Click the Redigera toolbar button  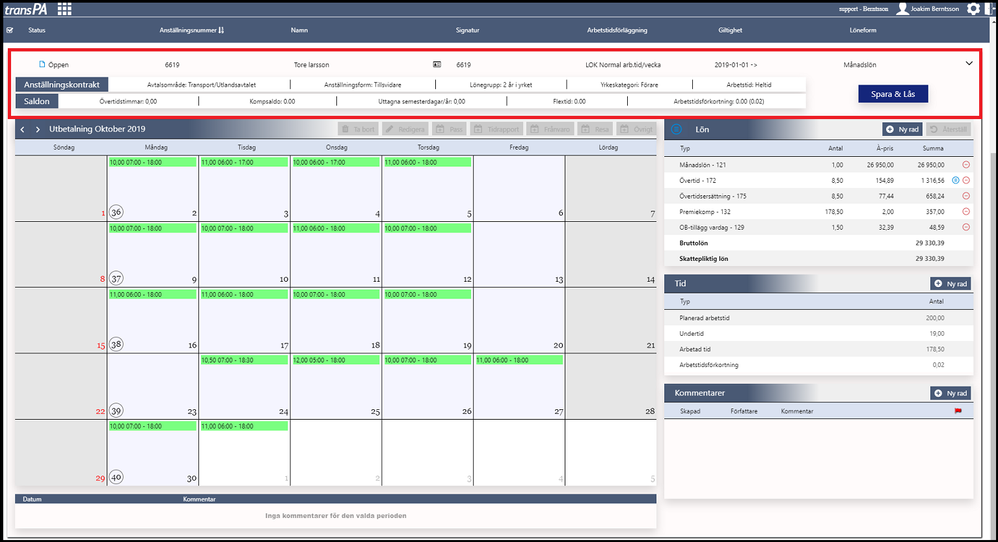(405, 129)
